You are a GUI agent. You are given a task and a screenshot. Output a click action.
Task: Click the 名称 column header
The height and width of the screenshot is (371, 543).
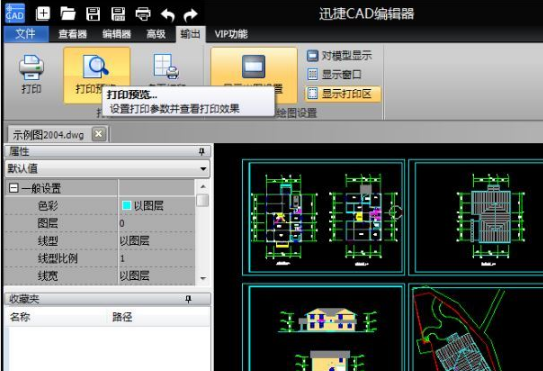click(x=20, y=317)
